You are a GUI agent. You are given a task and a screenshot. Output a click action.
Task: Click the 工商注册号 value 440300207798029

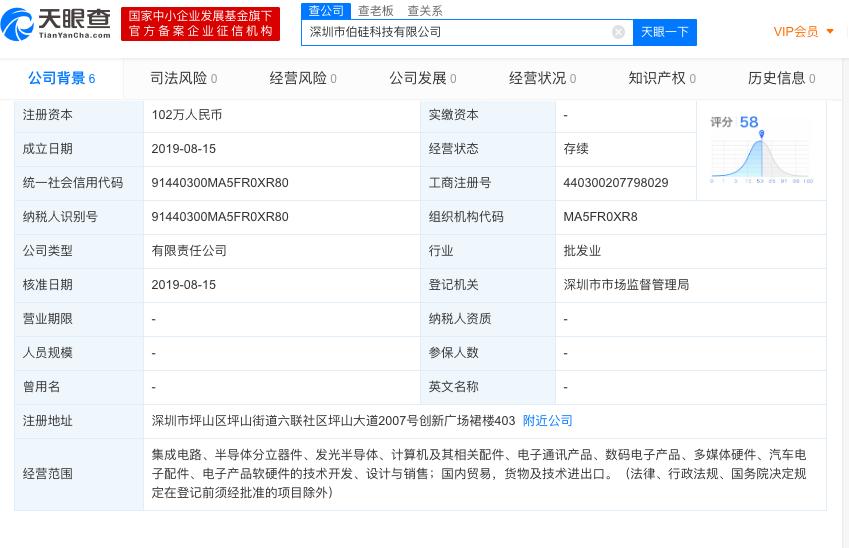[x=616, y=183]
